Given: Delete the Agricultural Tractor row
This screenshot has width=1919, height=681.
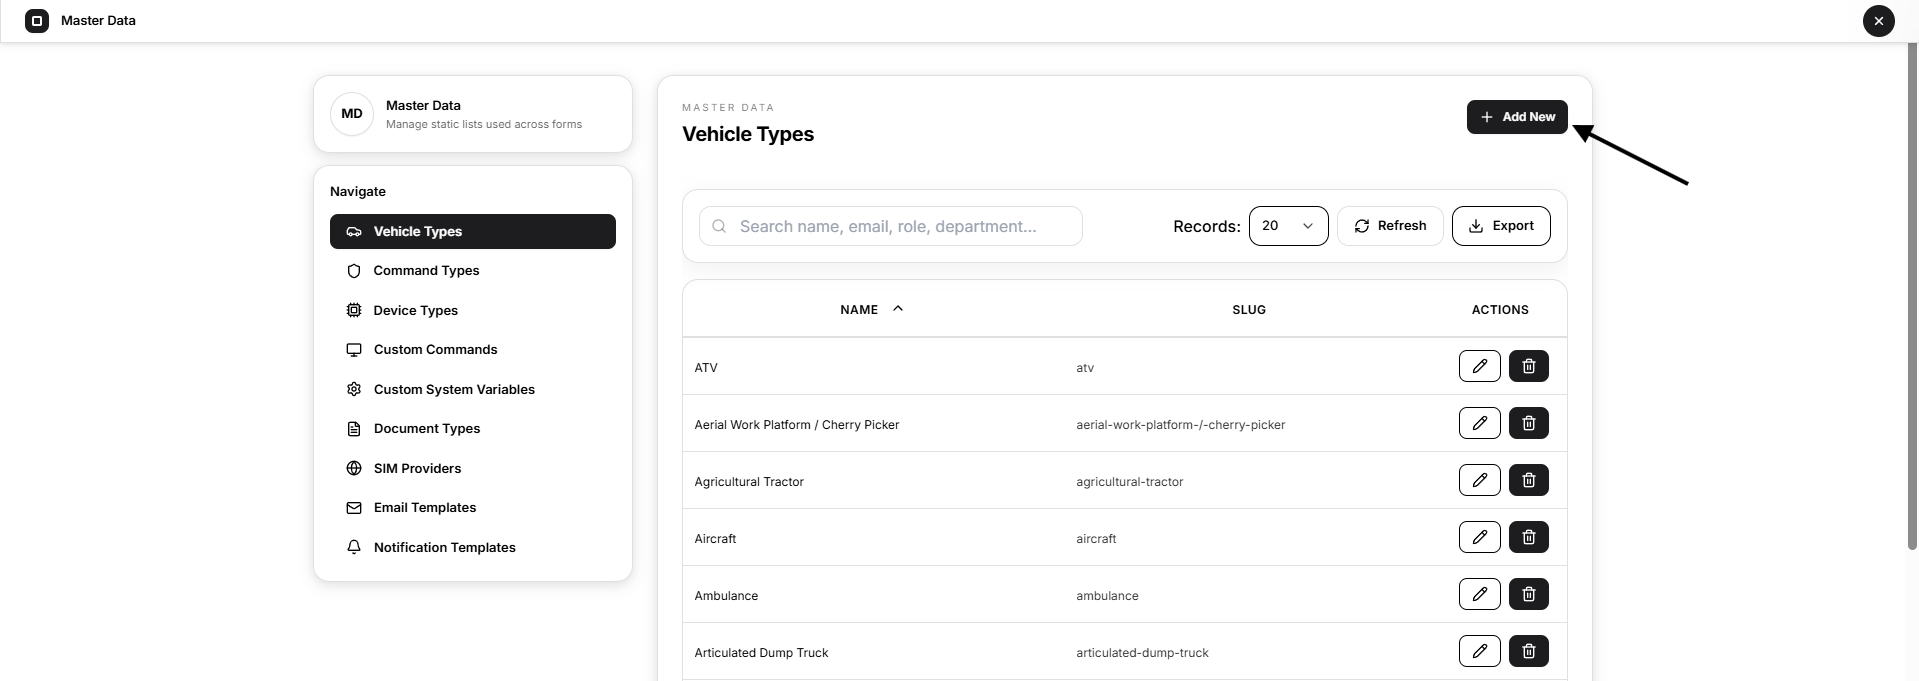Looking at the screenshot, I should [x=1529, y=480].
